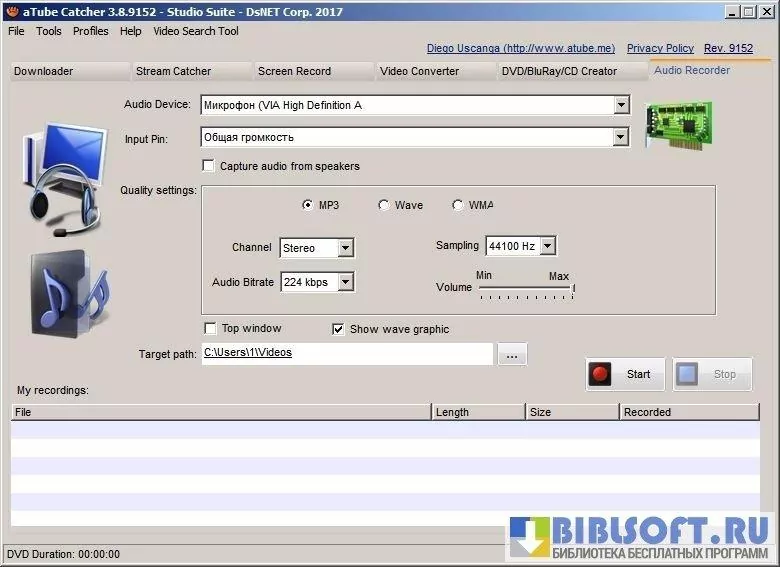Click the red record icon on Start

[600, 375]
